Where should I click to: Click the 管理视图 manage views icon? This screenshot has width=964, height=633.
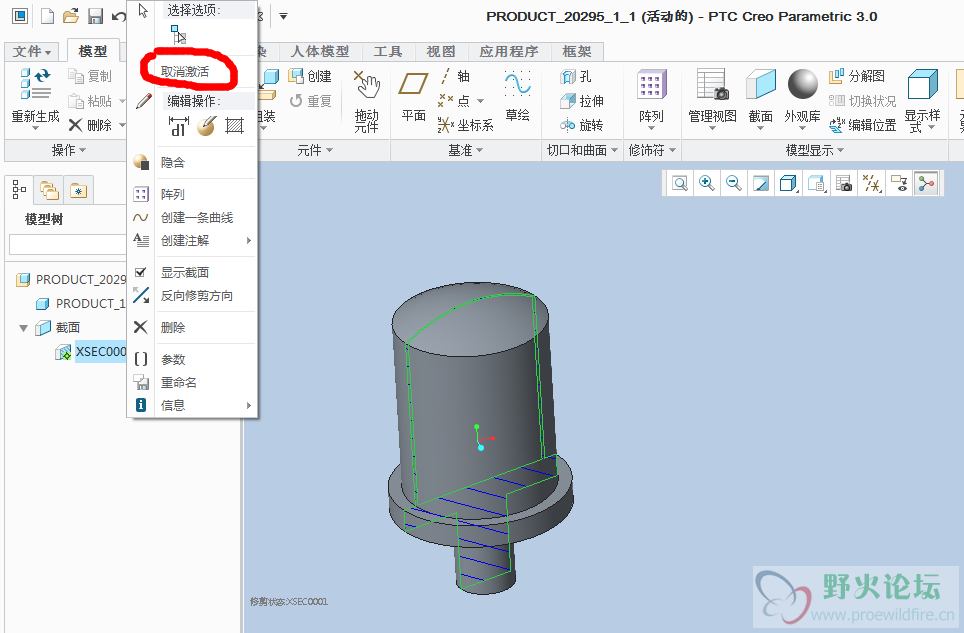(x=713, y=84)
